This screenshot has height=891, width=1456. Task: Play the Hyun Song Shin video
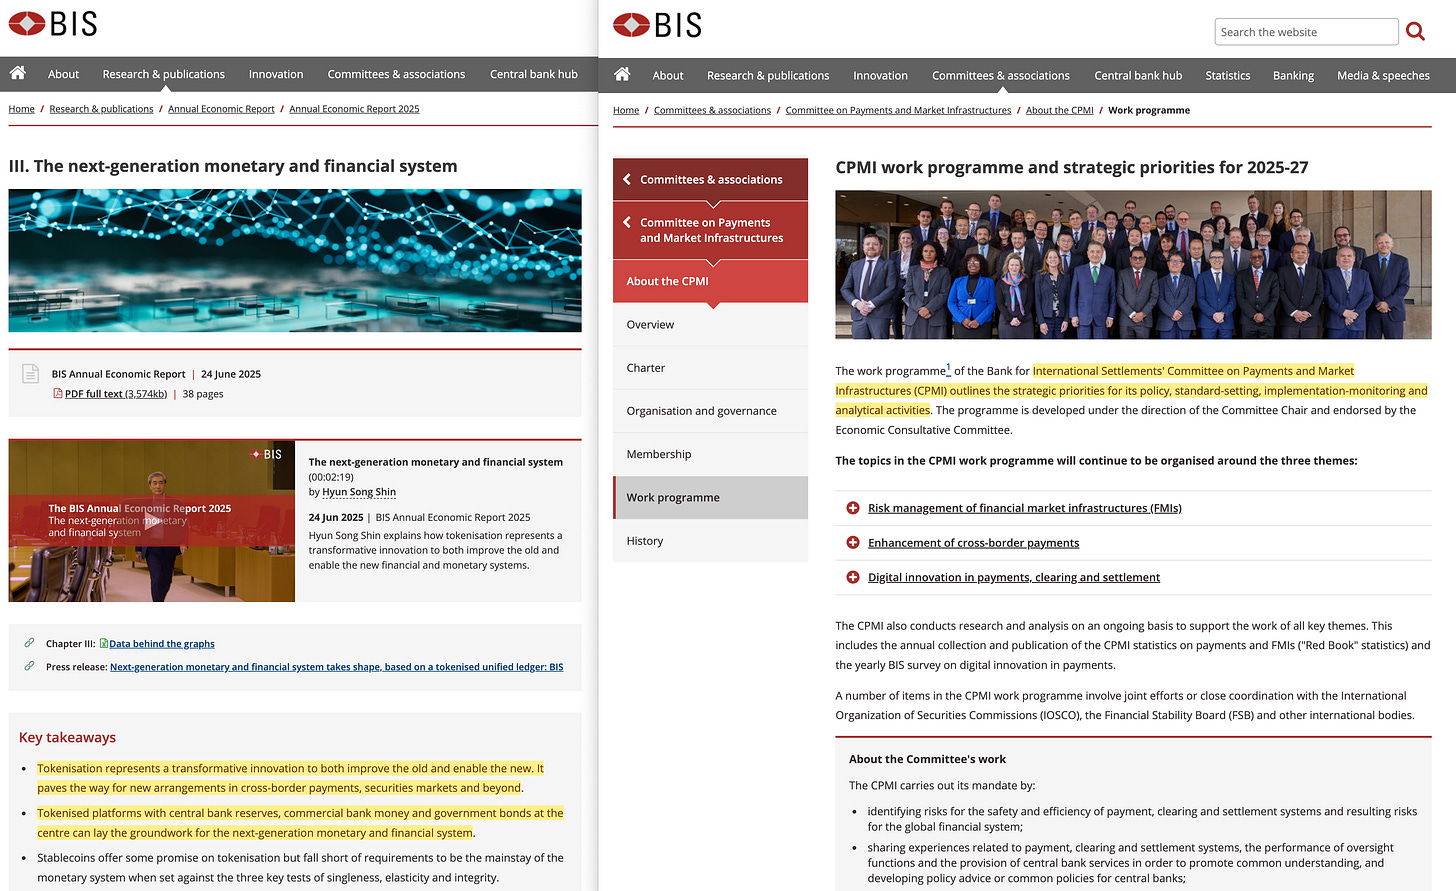pos(152,521)
